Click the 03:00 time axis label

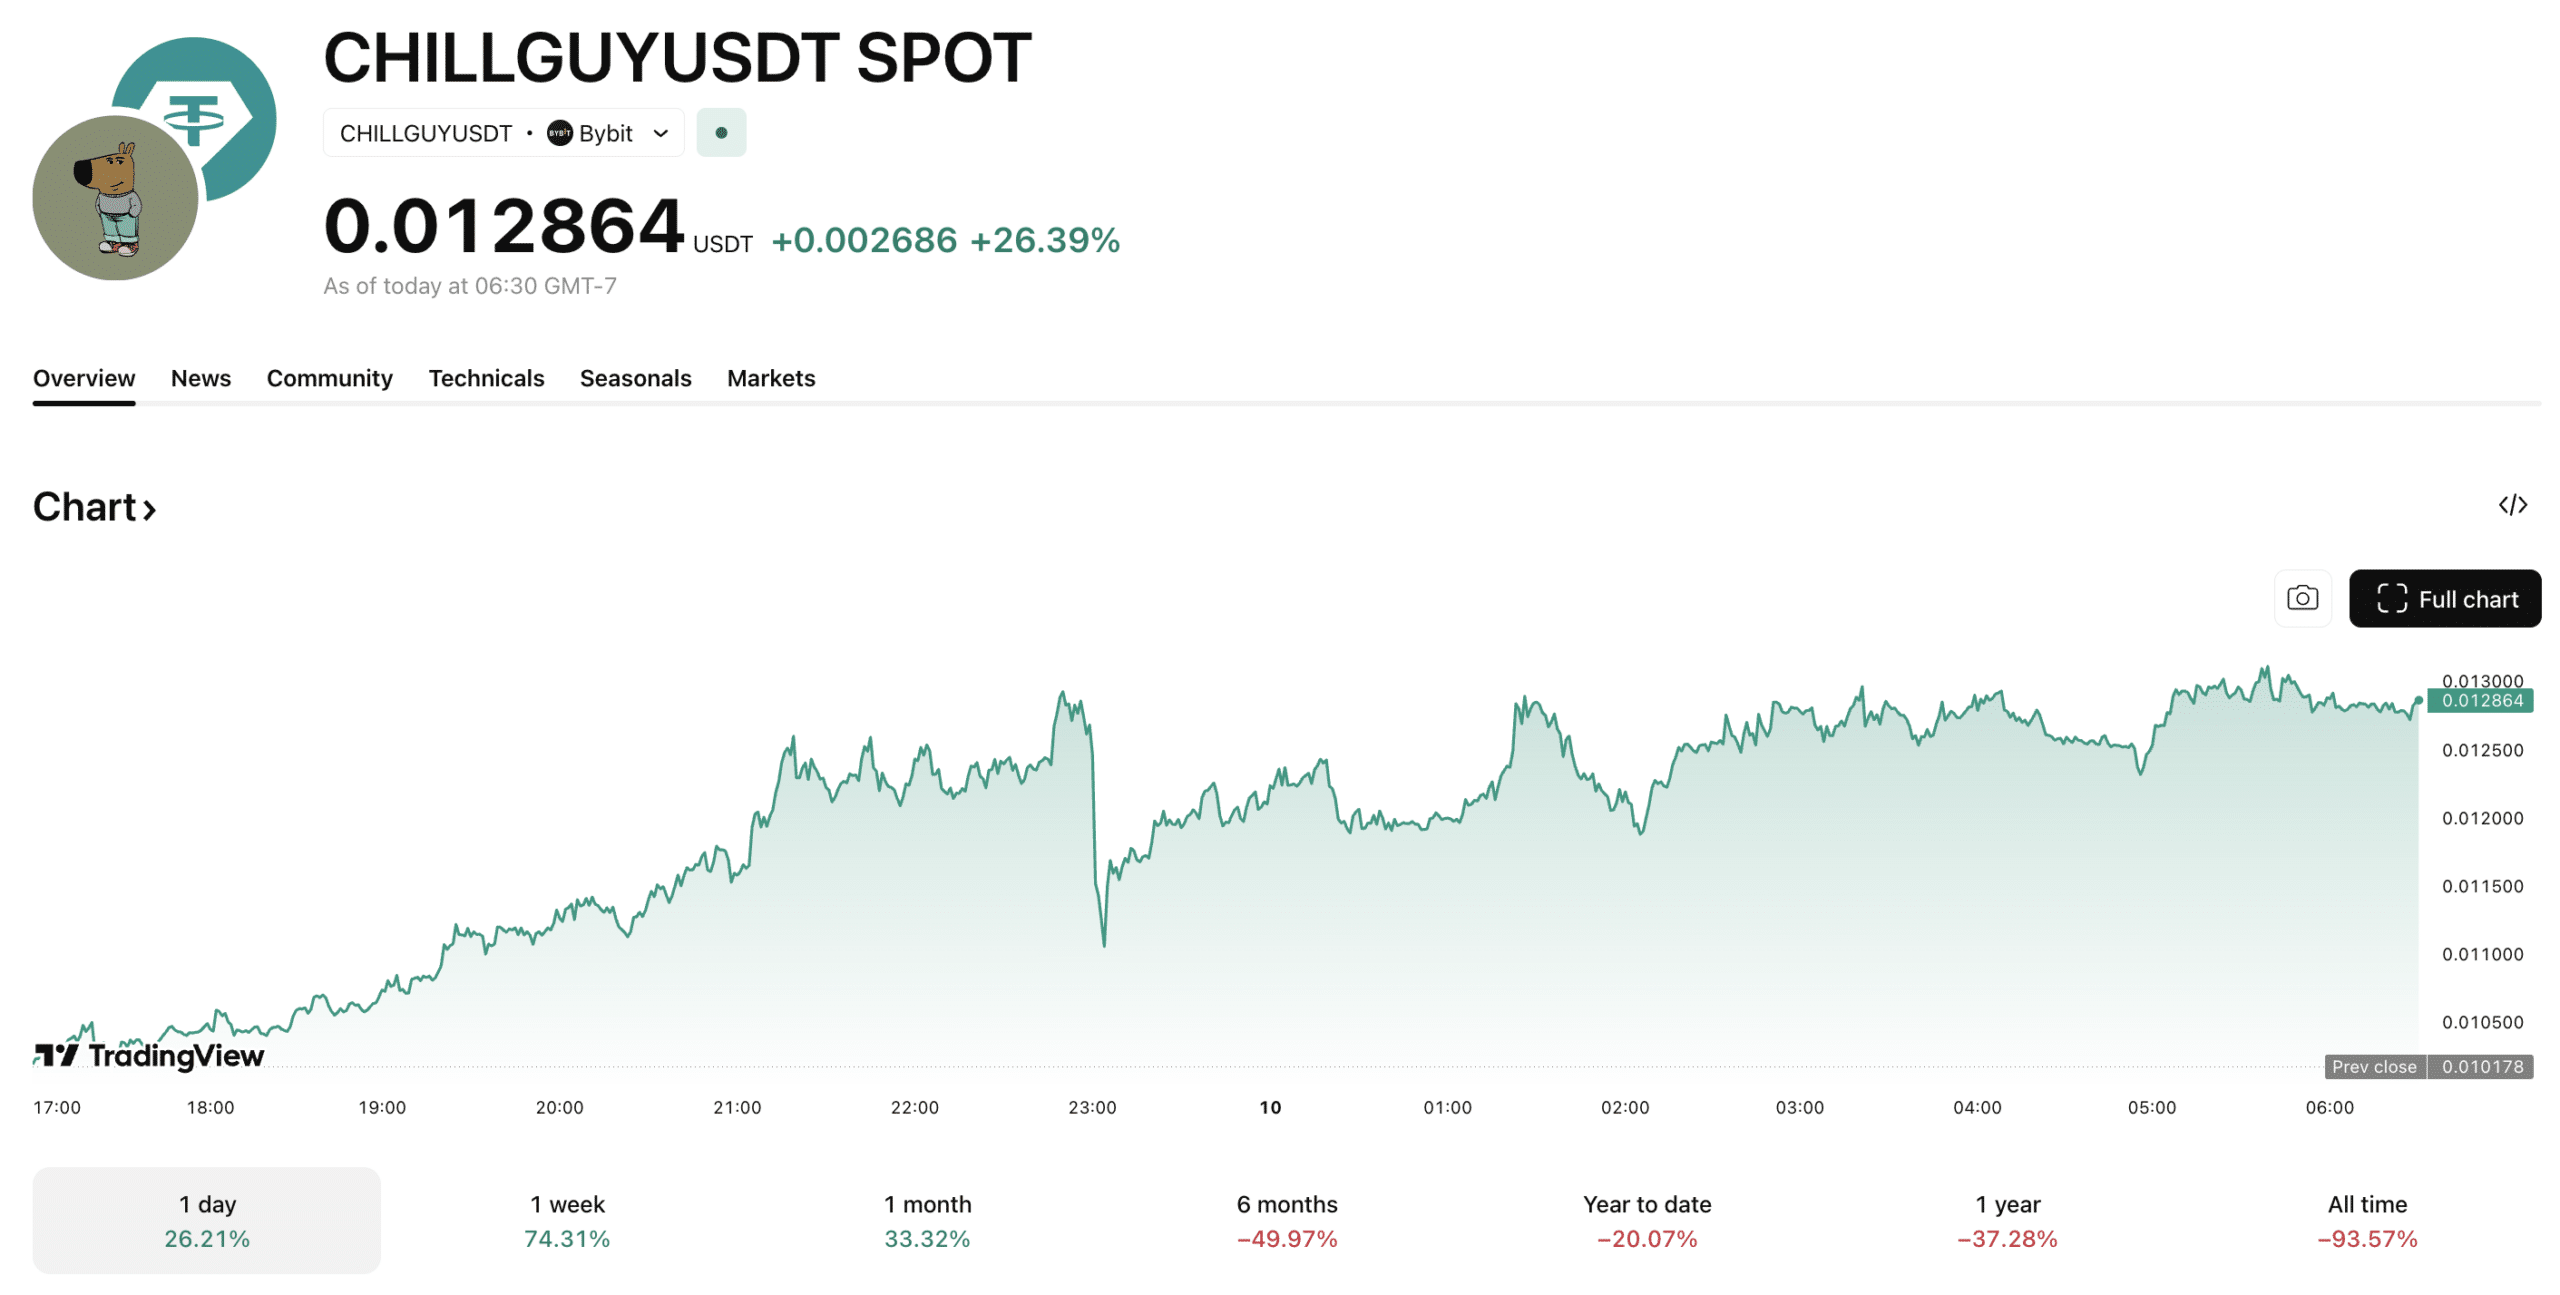coord(1799,1107)
